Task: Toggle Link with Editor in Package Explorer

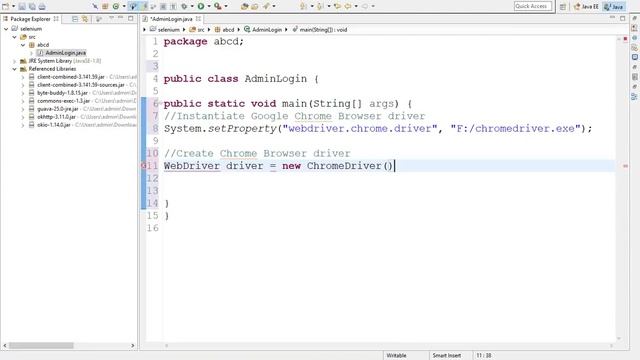Action: pos(84,19)
